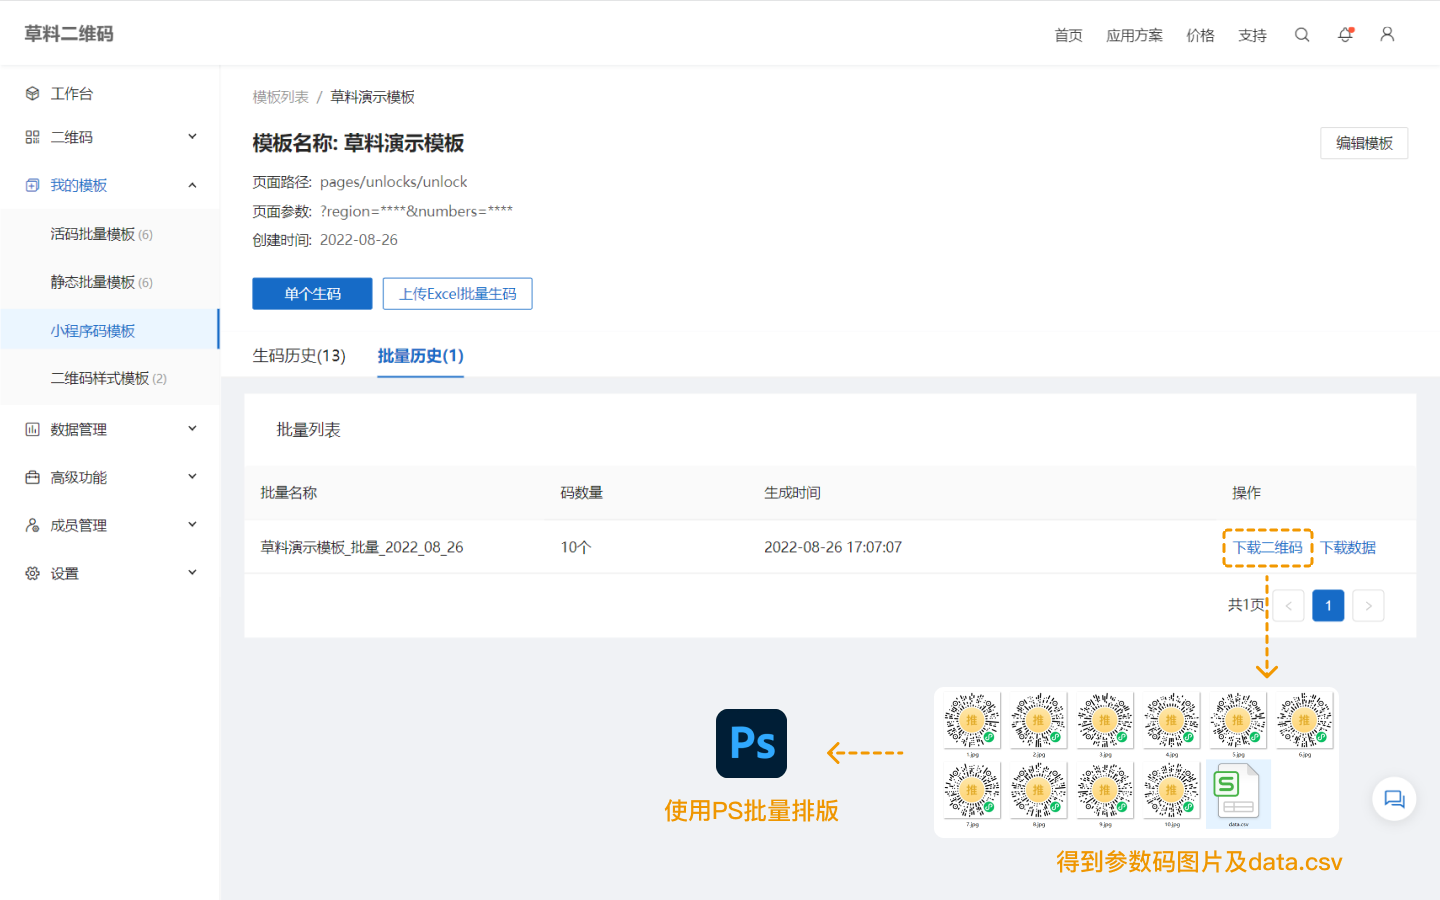Click the 设置 gear icon

[x=32, y=573]
